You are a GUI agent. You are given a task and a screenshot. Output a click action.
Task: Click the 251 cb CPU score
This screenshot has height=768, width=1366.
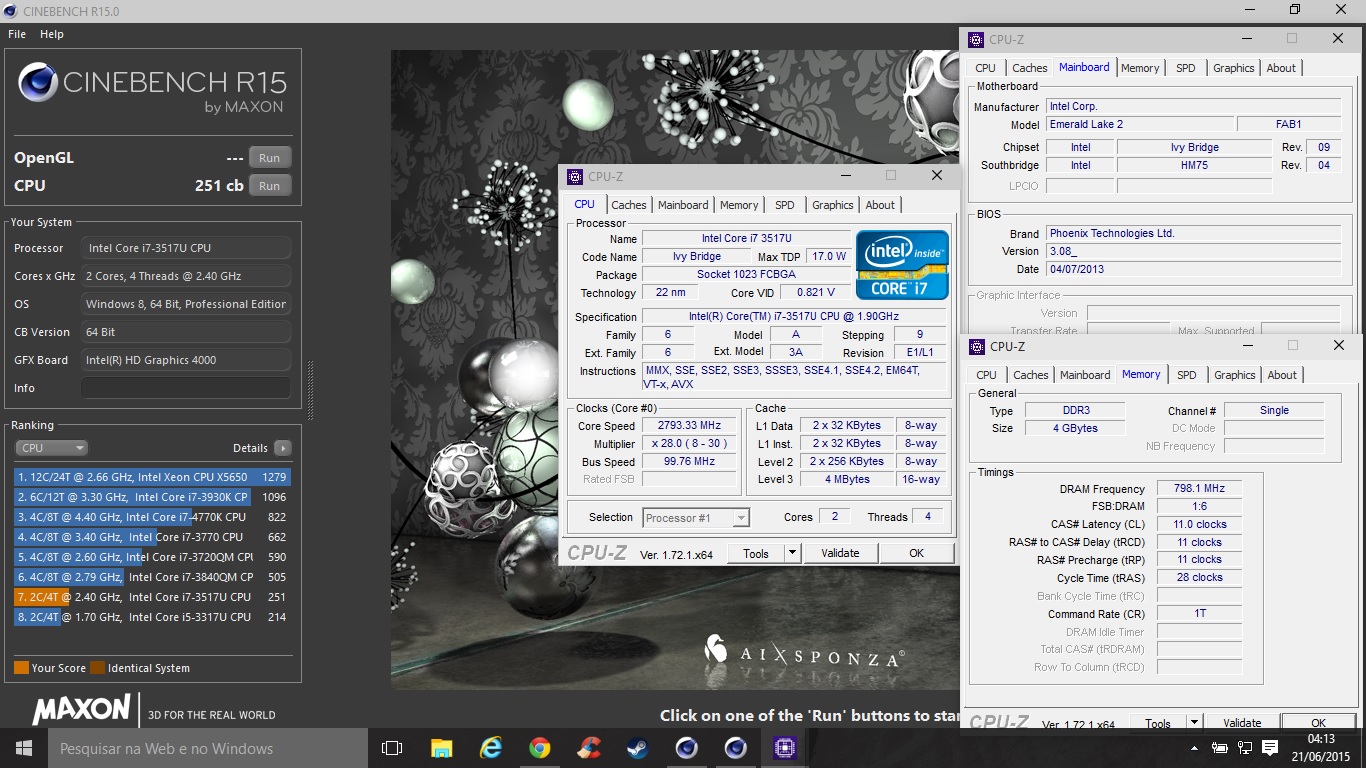tap(219, 186)
